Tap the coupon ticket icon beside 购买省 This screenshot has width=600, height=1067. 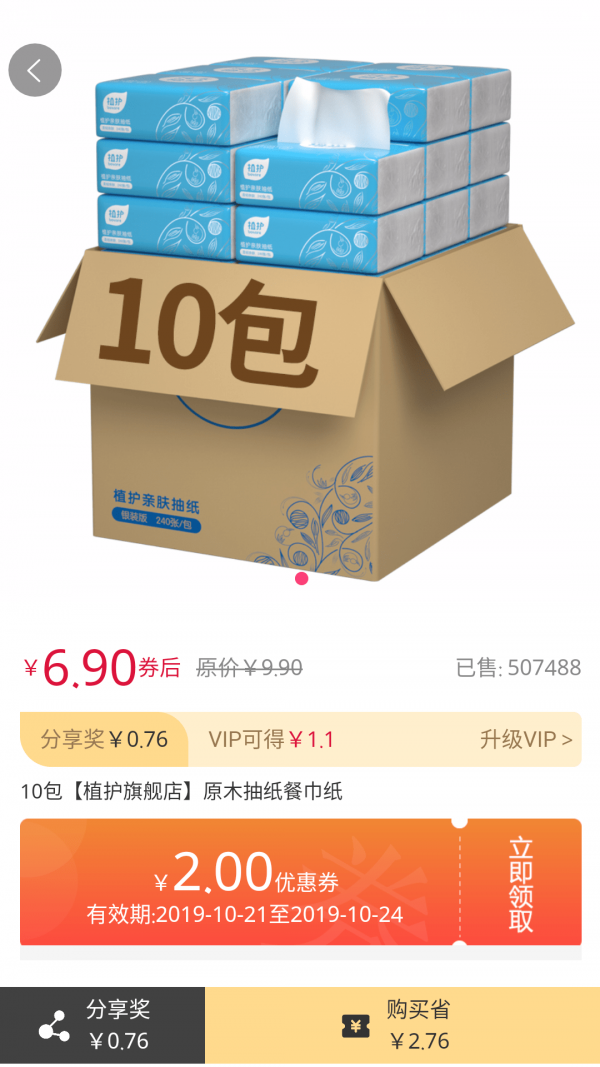[x=356, y=1025]
